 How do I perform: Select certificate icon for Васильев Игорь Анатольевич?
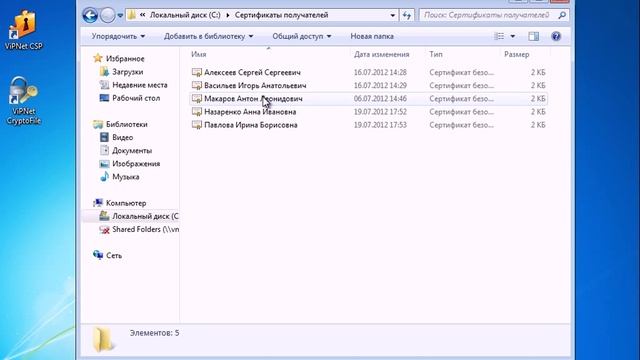pyautogui.click(x=197, y=85)
